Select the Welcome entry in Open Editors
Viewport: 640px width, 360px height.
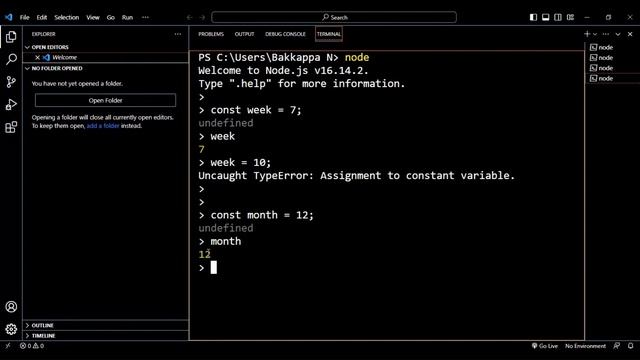[105, 58]
